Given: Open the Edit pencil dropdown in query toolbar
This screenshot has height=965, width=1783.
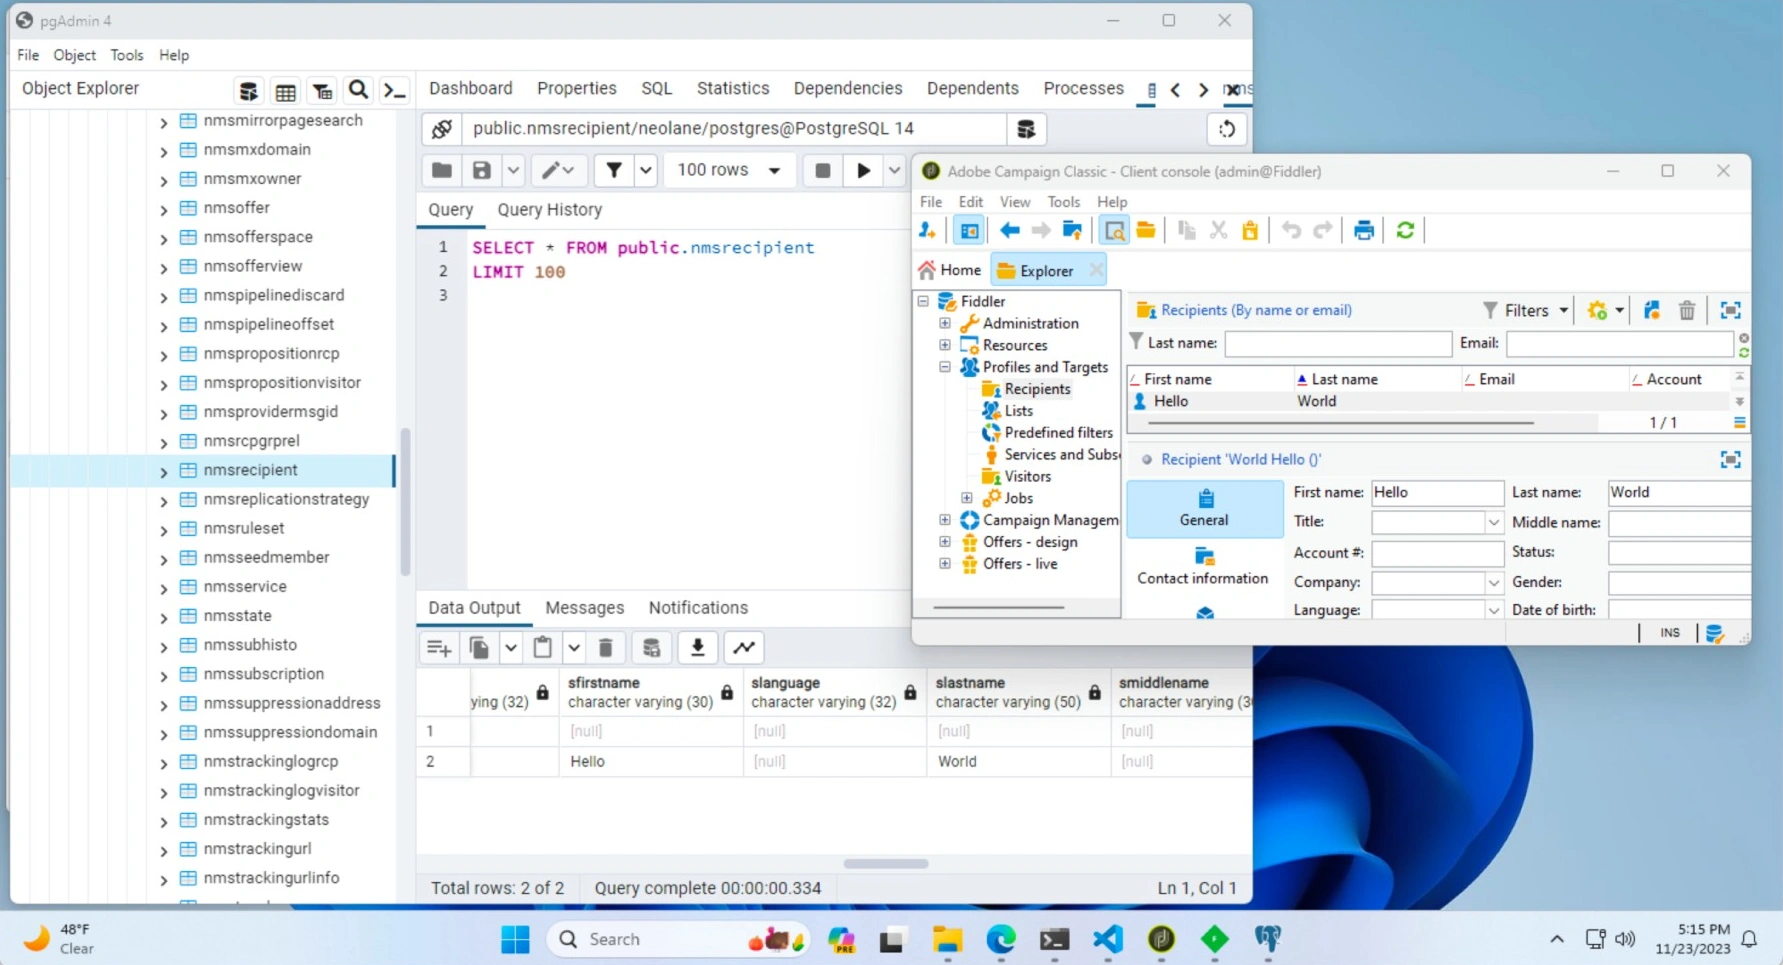Looking at the screenshot, I should [x=558, y=170].
